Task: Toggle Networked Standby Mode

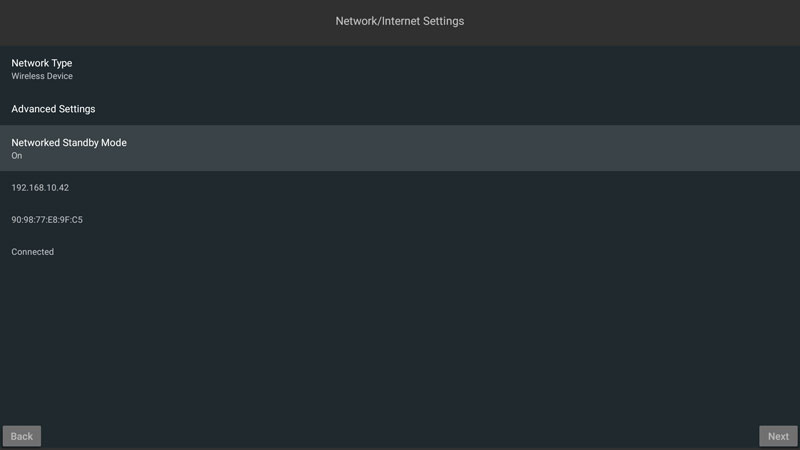Action: 400,148
